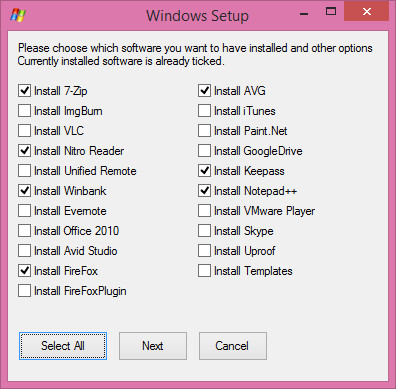The height and width of the screenshot is (389, 396).
Task: Click the Windows flag title bar icon
Action: click(x=18, y=15)
